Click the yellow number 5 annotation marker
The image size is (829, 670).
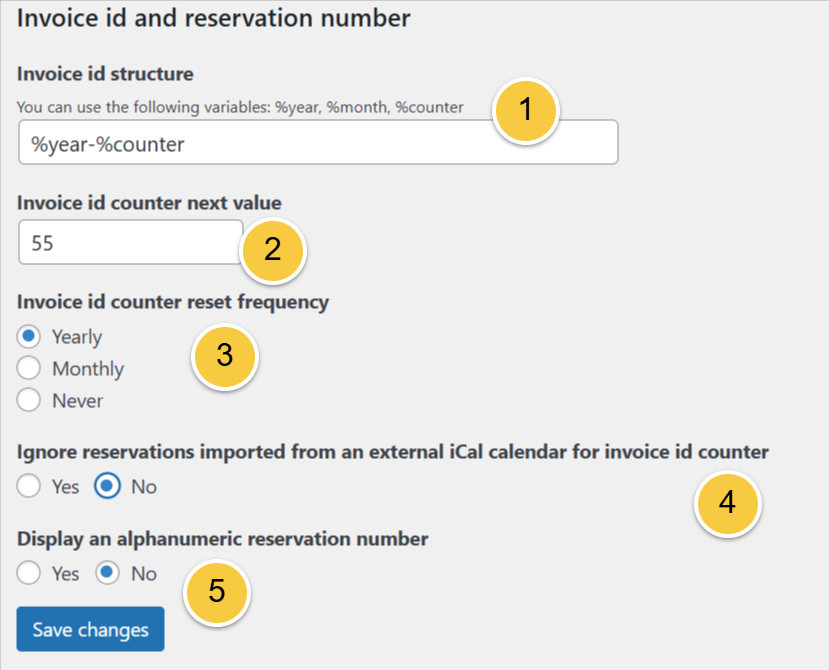[217, 591]
